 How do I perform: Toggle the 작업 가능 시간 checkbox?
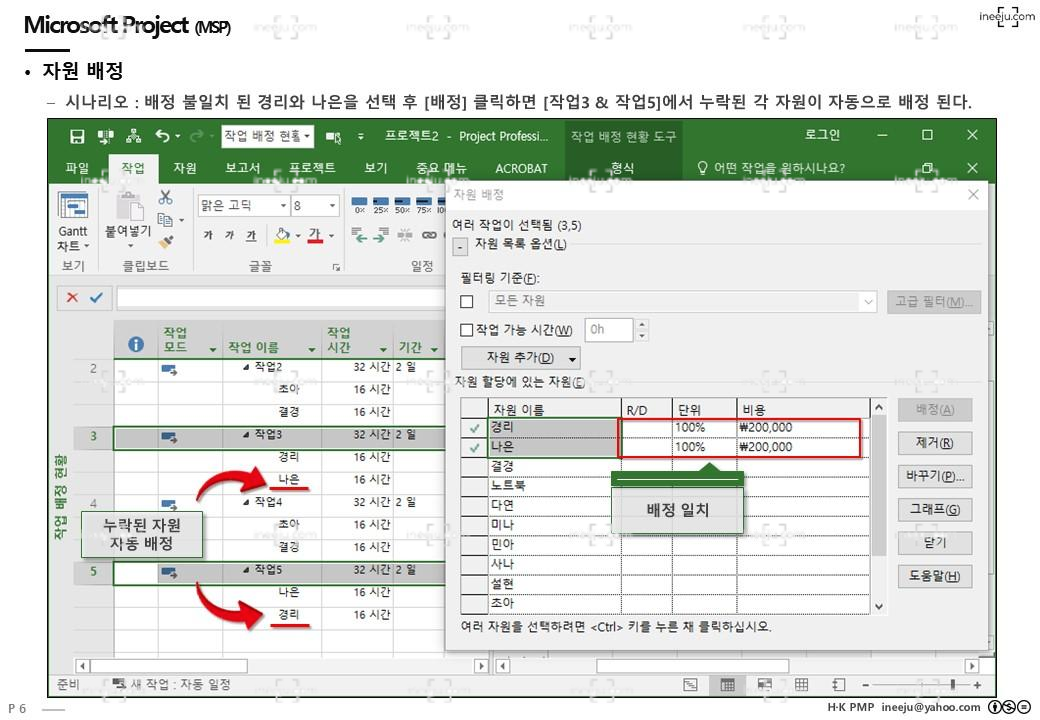(x=466, y=330)
